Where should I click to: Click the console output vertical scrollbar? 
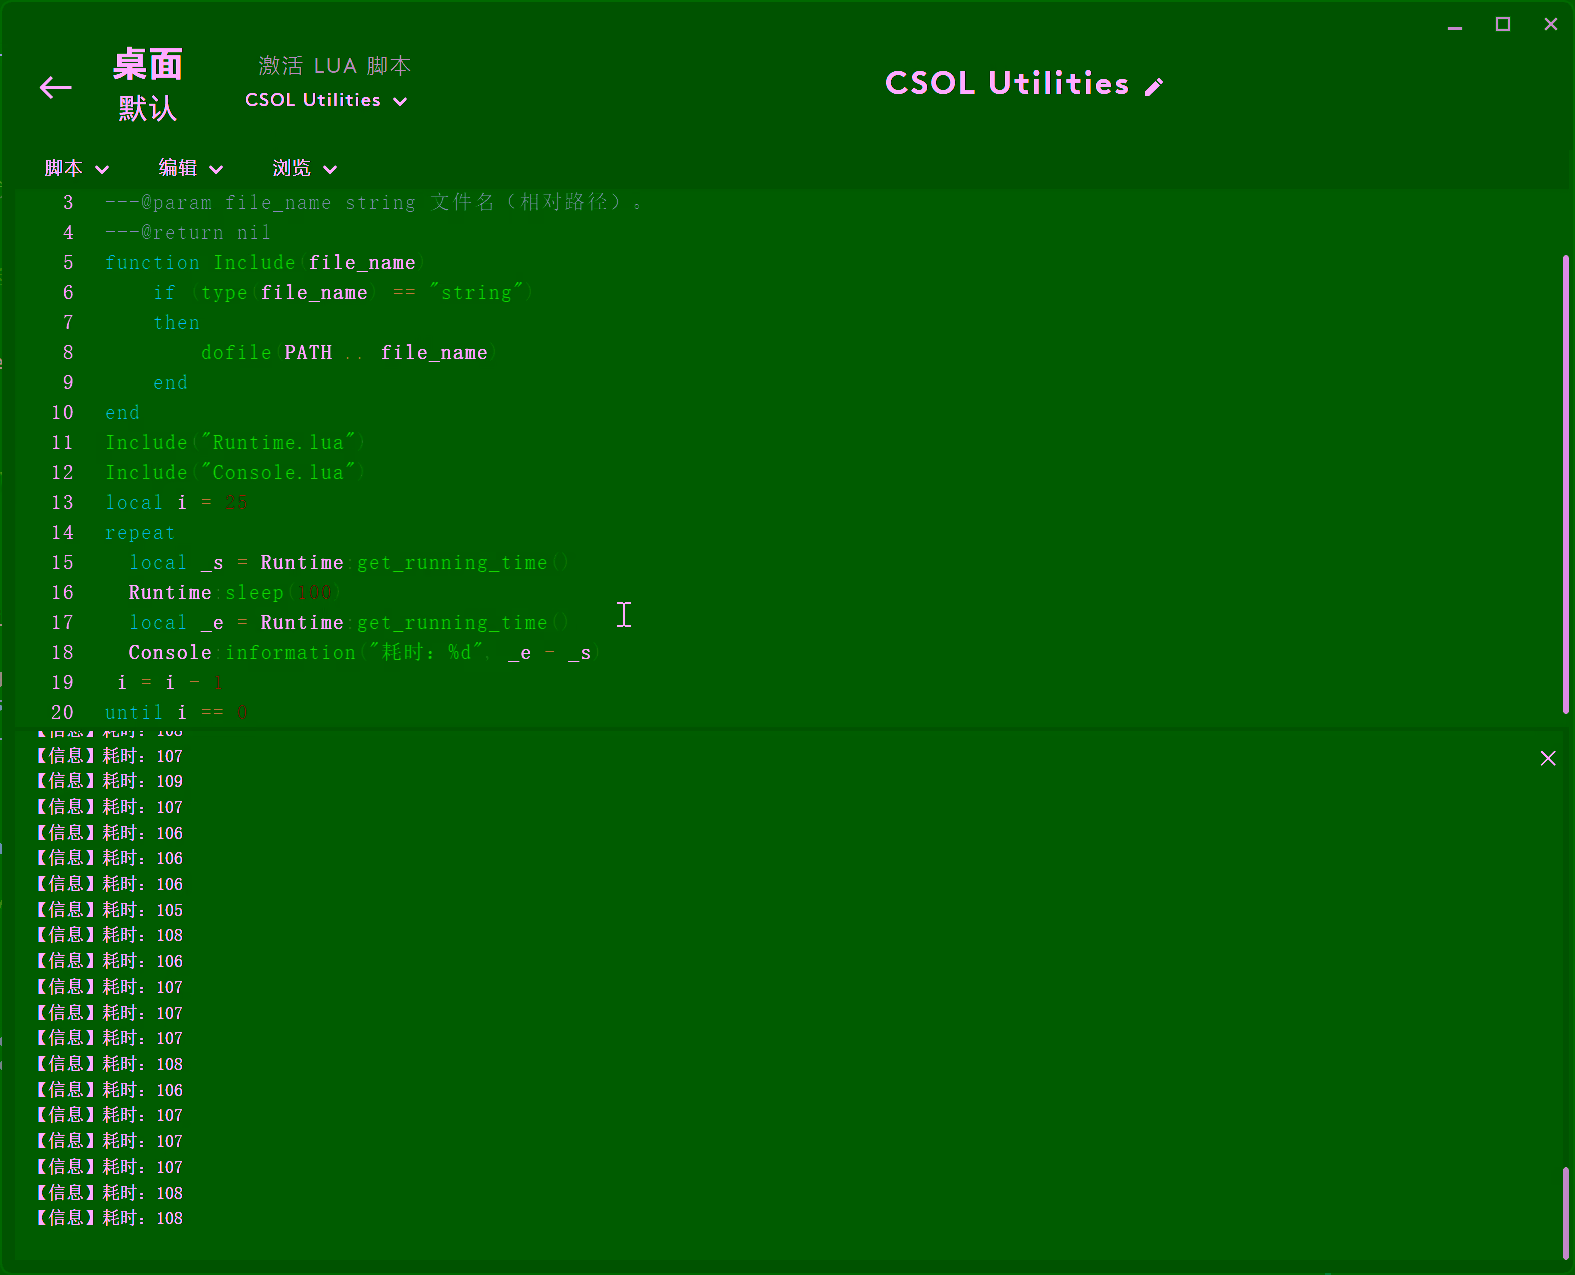click(x=1565, y=1210)
